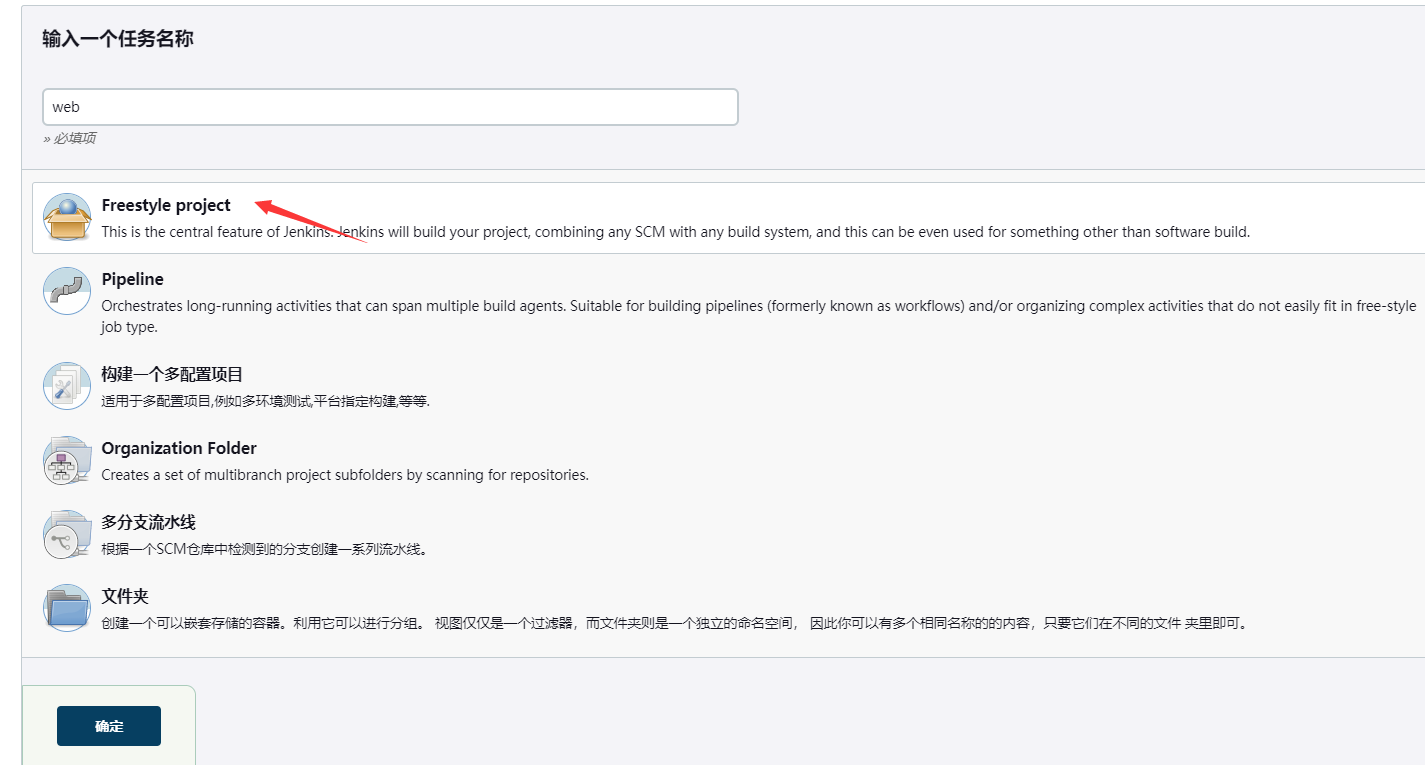The image size is (1425, 765).
Task: Focus the task name field containing "web"
Action: click(390, 107)
